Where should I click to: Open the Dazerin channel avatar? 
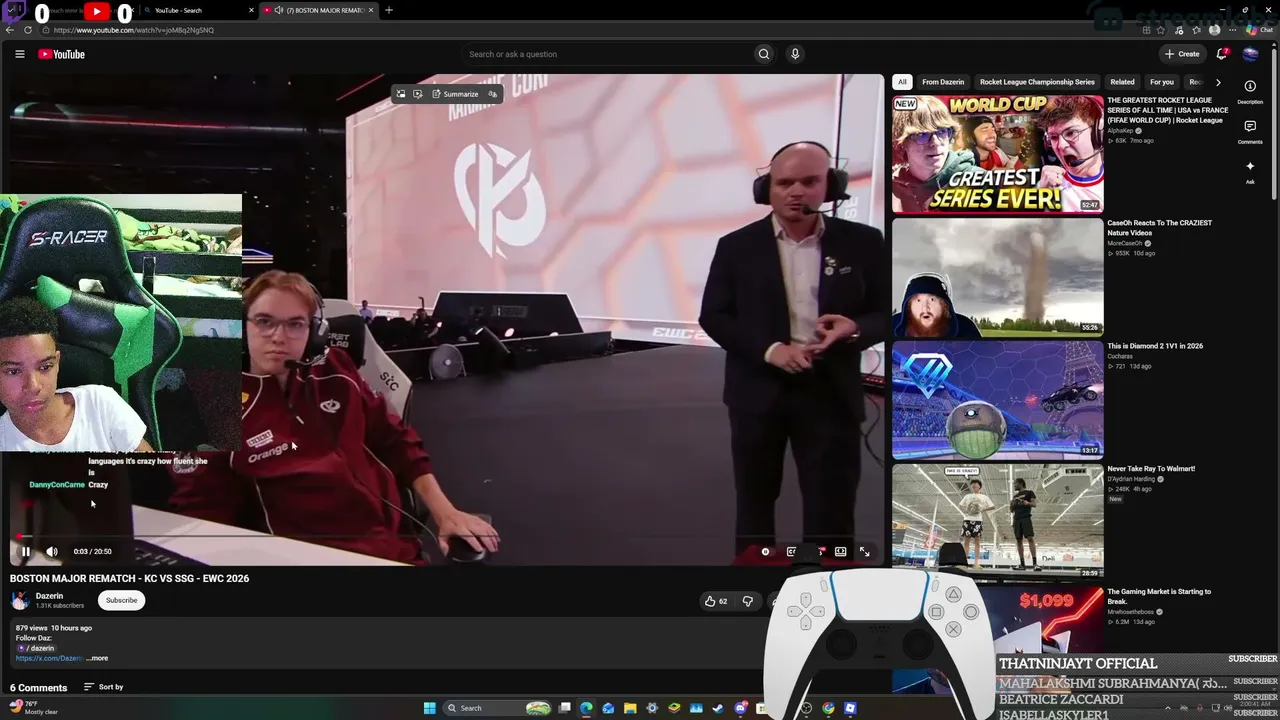click(20, 600)
